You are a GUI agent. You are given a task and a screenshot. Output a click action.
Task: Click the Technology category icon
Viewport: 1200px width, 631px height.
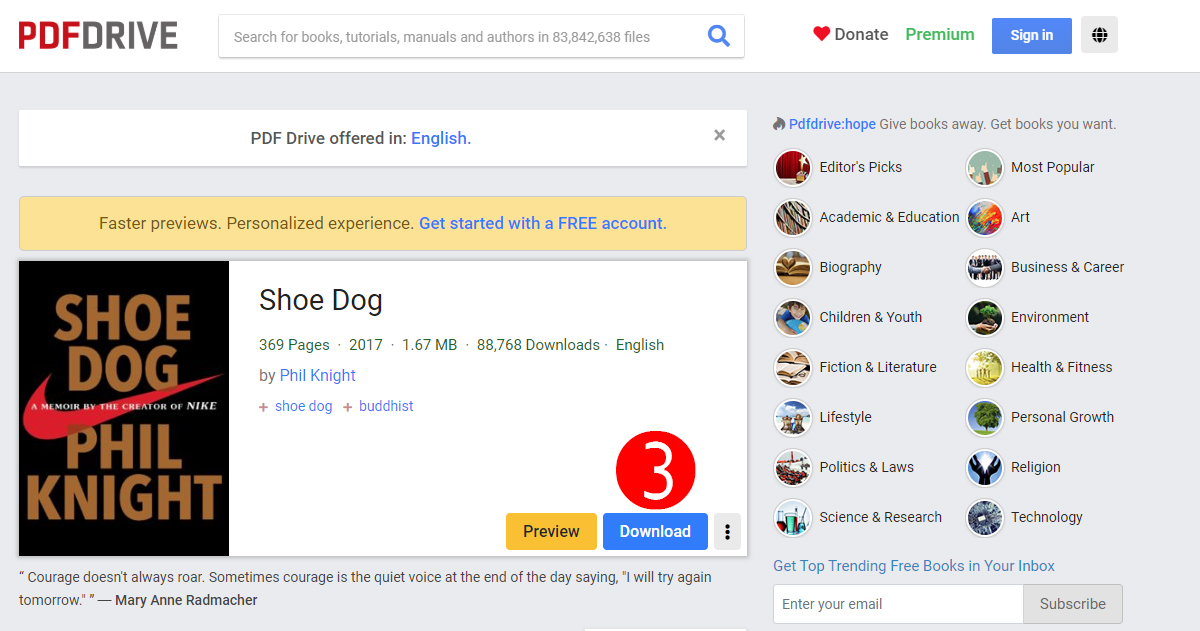point(985,517)
